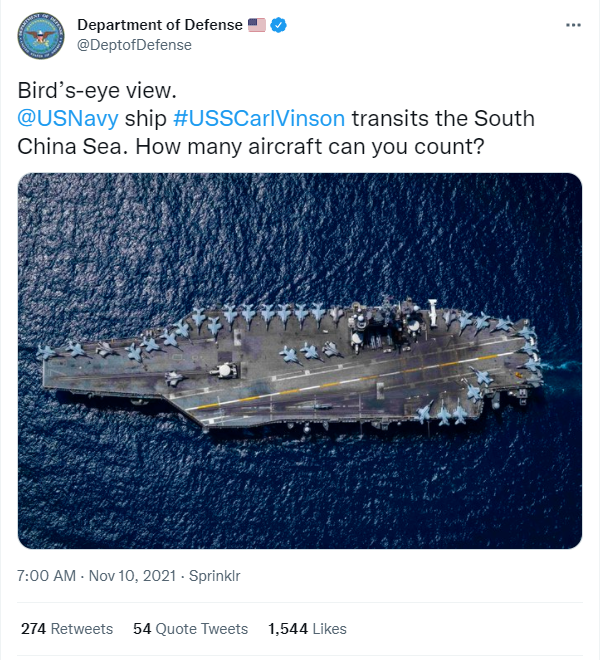Show the 1,544 Likes list
The image size is (606, 660).
307,629
